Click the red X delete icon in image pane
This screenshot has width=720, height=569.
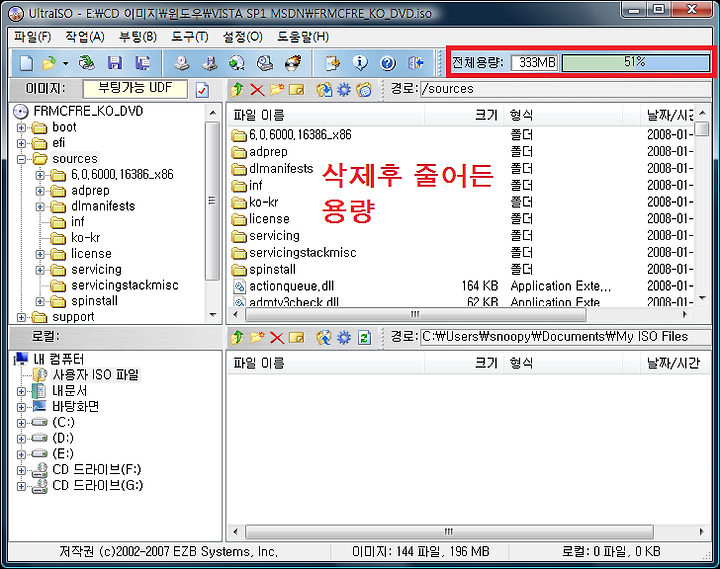257,90
